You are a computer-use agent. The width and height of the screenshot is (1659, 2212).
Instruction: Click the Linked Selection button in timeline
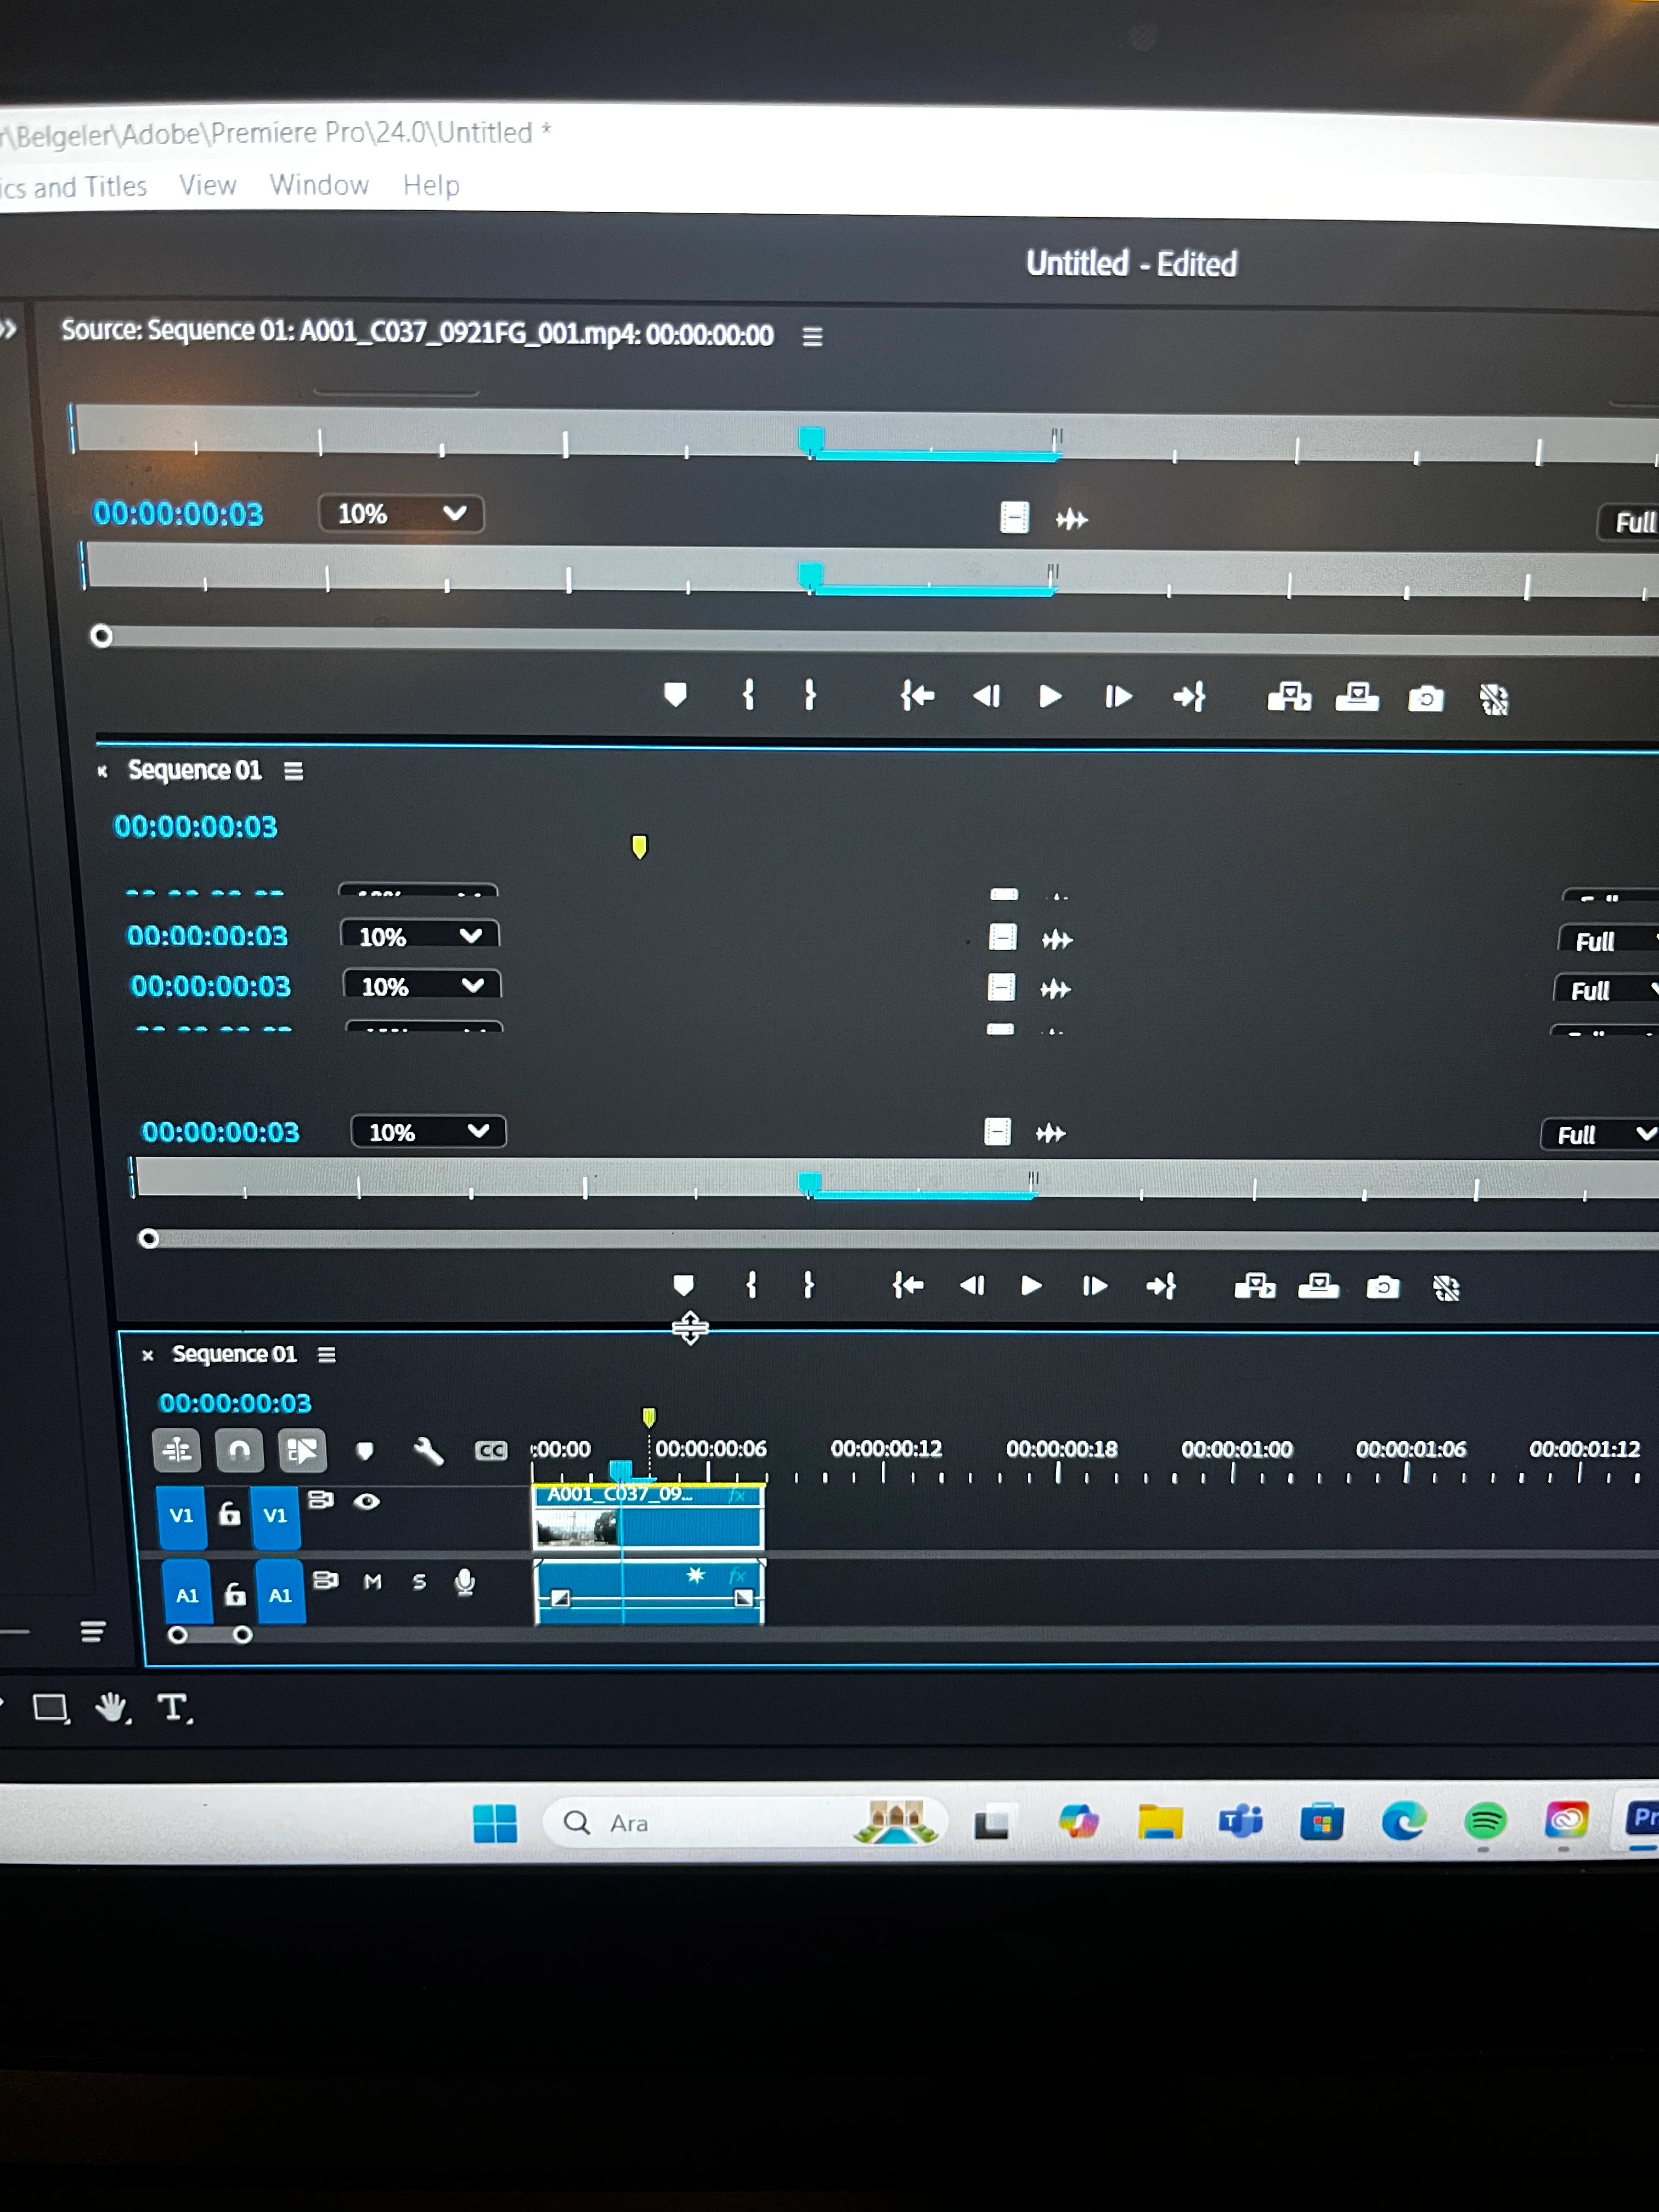click(302, 1450)
